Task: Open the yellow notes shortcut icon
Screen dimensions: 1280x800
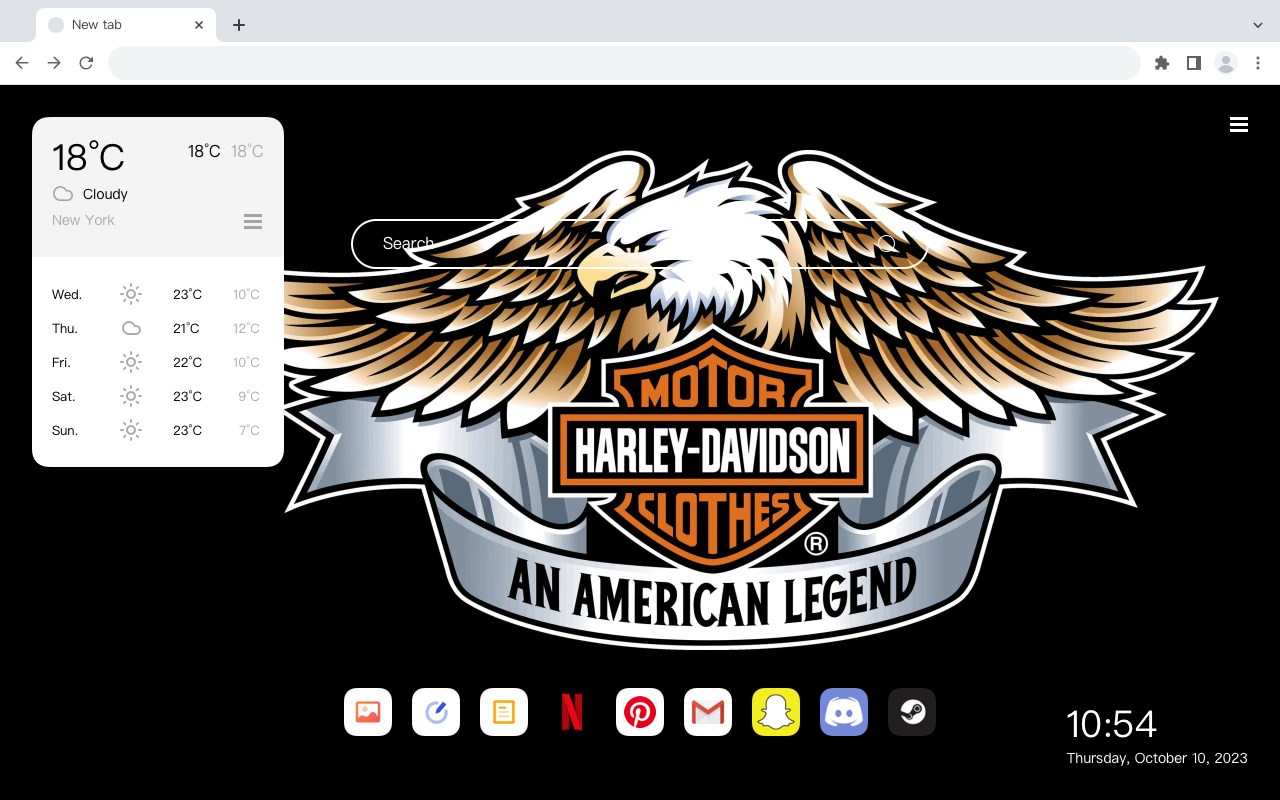Action: (504, 712)
